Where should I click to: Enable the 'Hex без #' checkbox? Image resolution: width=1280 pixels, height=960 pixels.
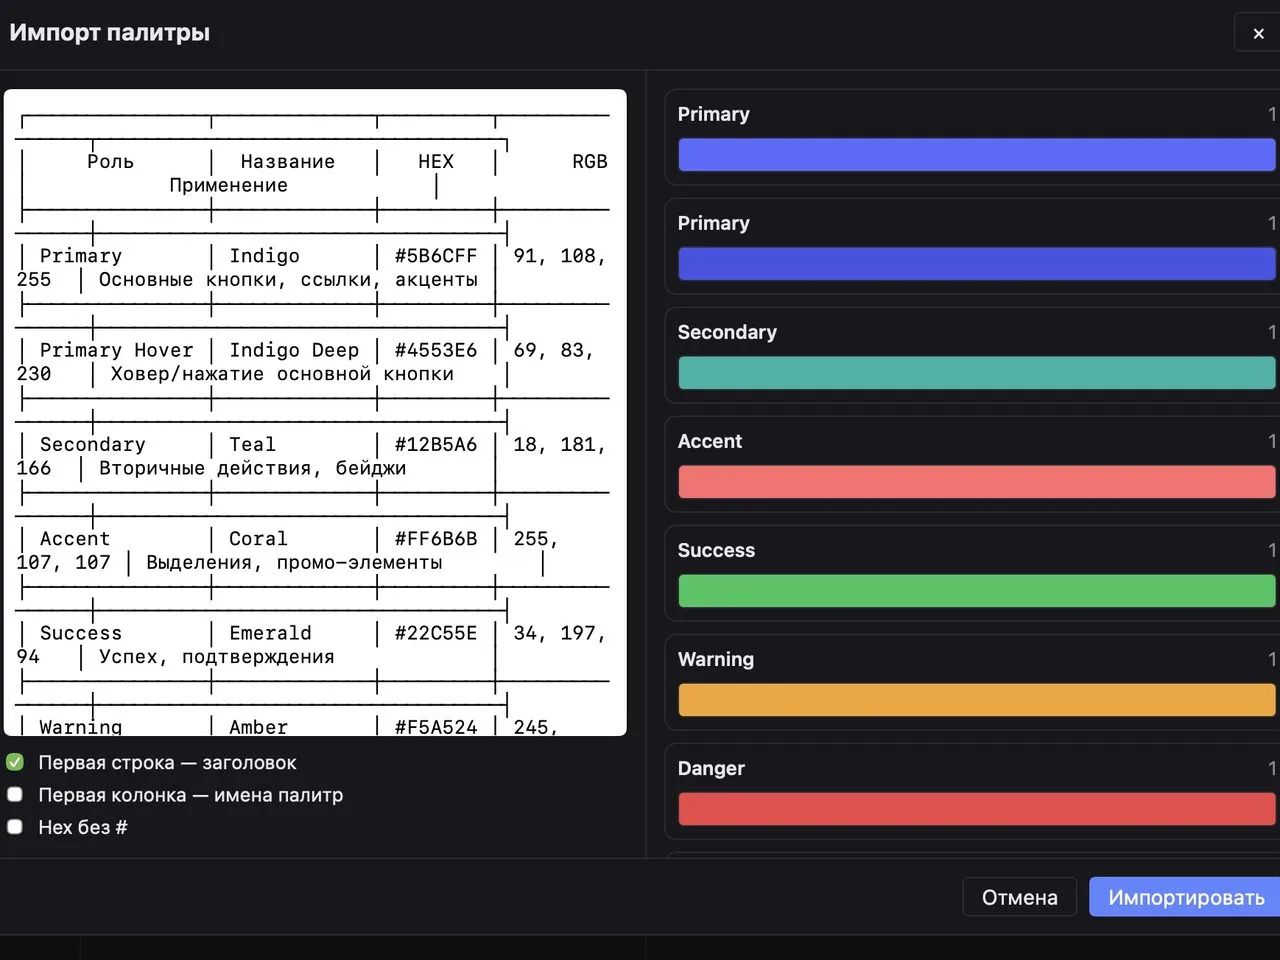(15, 826)
